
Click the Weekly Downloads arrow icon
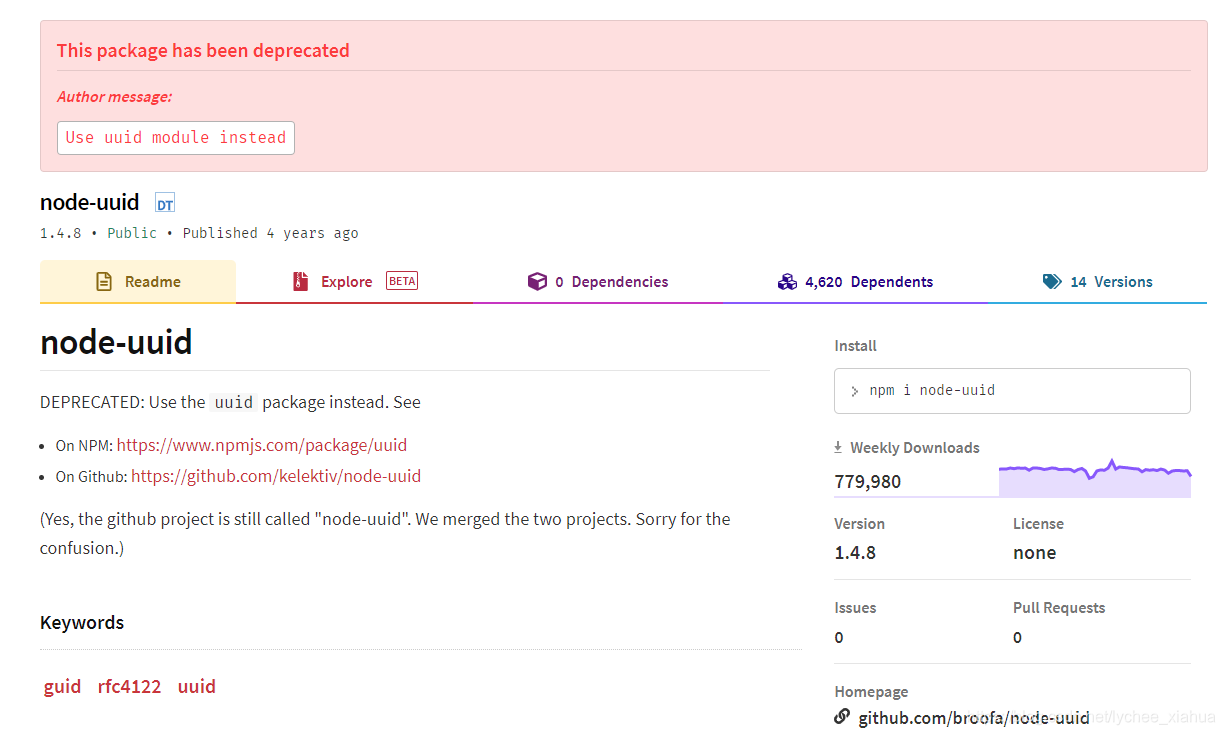tap(838, 448)
